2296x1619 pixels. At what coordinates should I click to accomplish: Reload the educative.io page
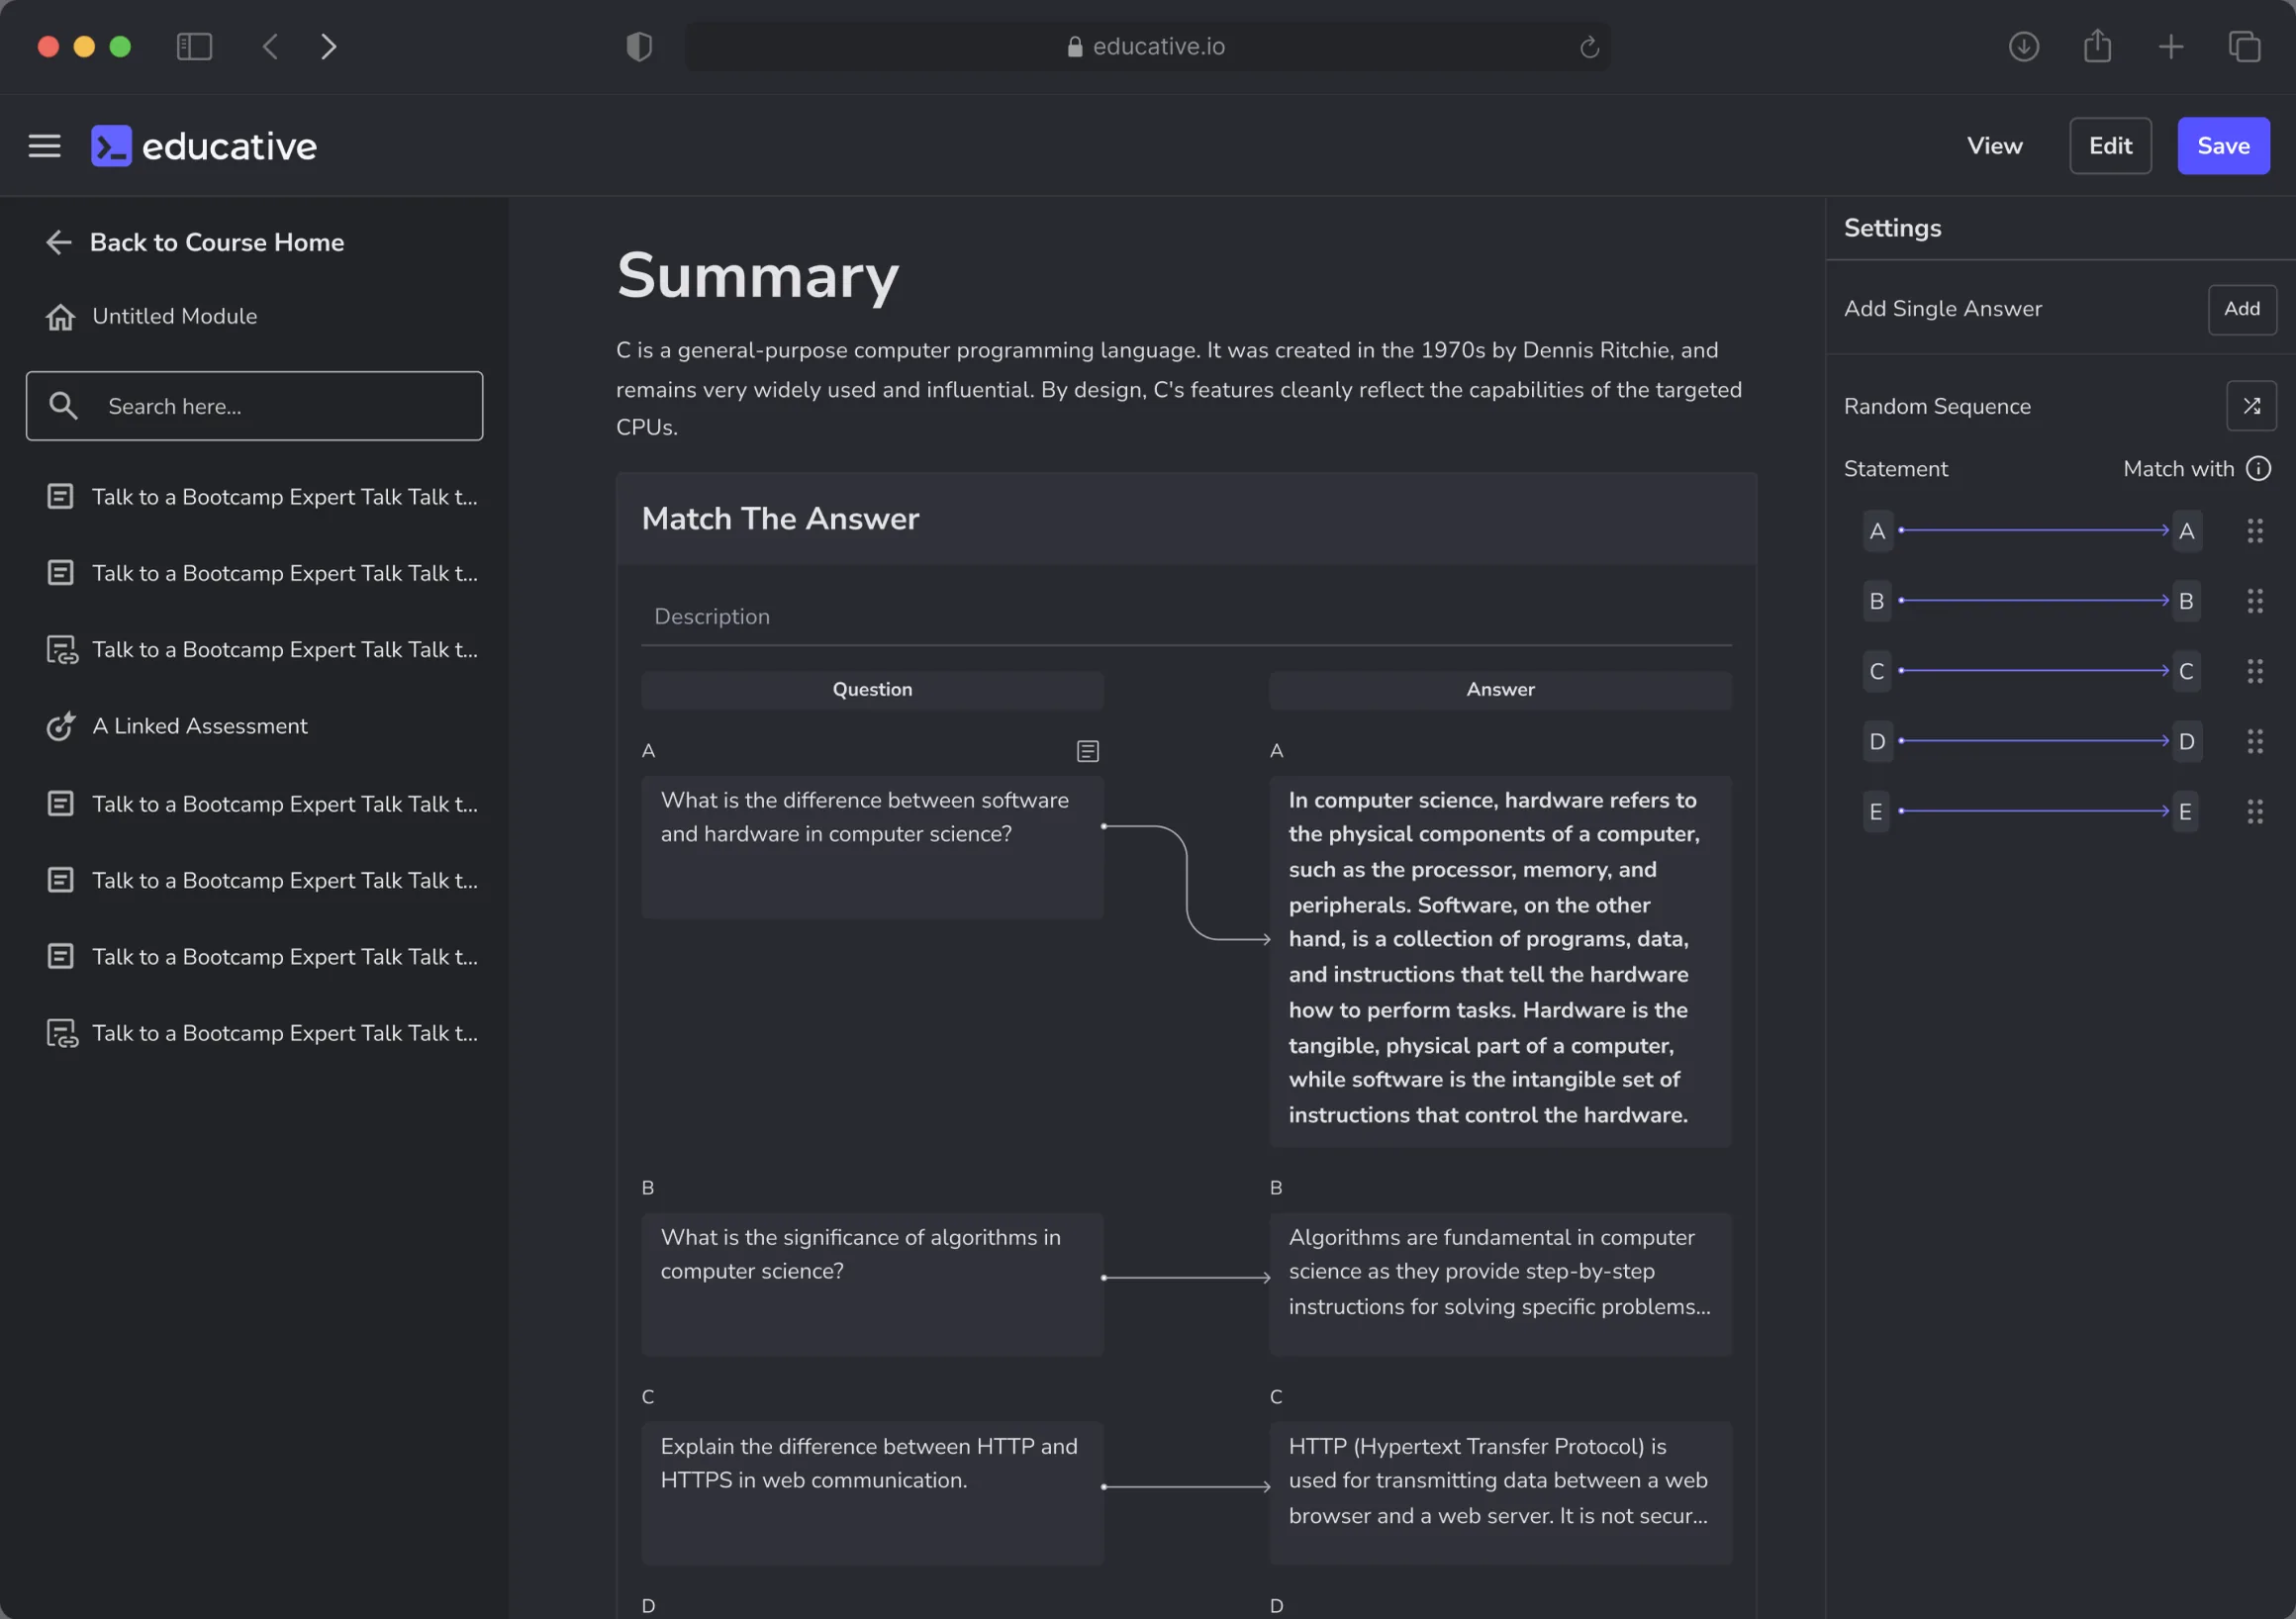click(1589, 47)
